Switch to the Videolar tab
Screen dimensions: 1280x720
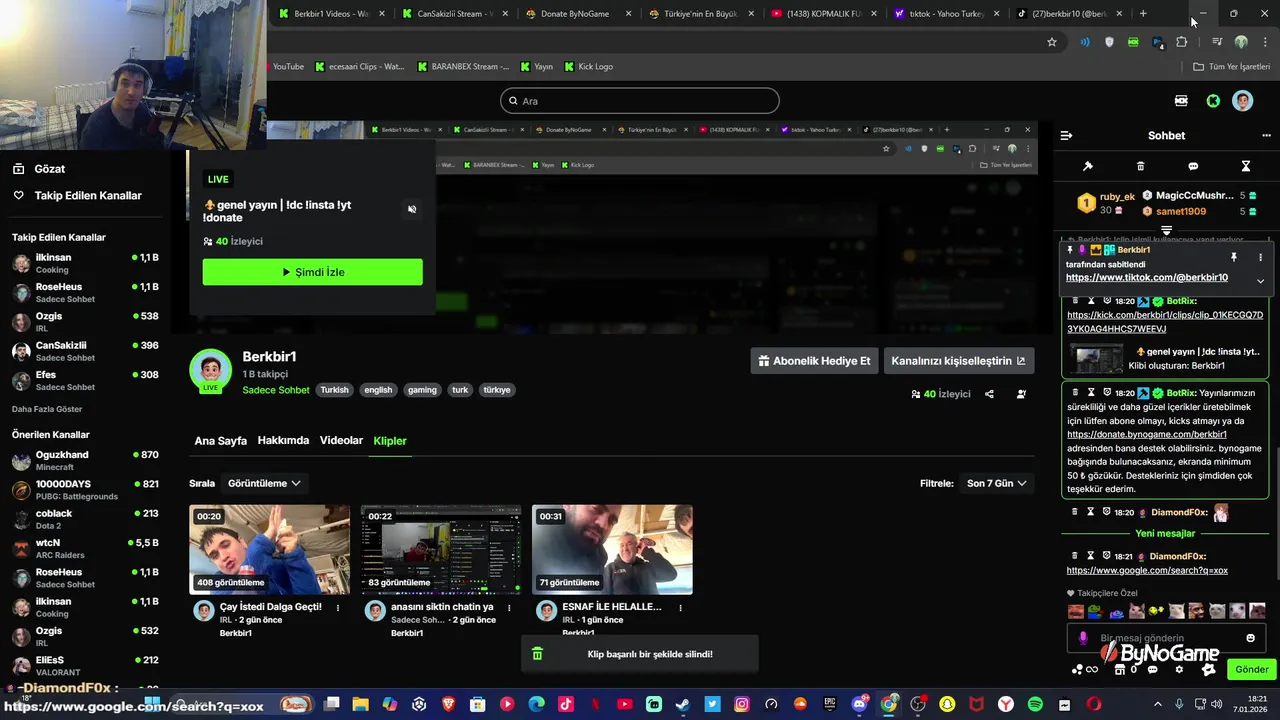(x=341, y=440)
